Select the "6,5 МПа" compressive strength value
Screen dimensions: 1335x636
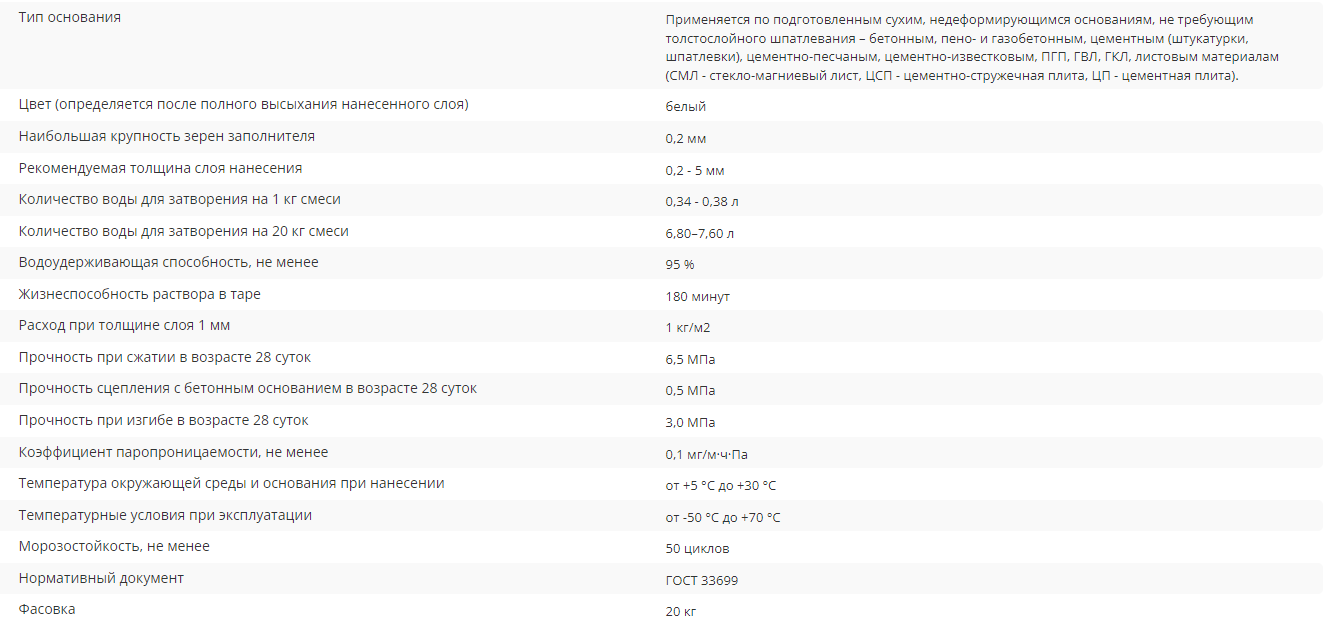(x=690, y=360)
